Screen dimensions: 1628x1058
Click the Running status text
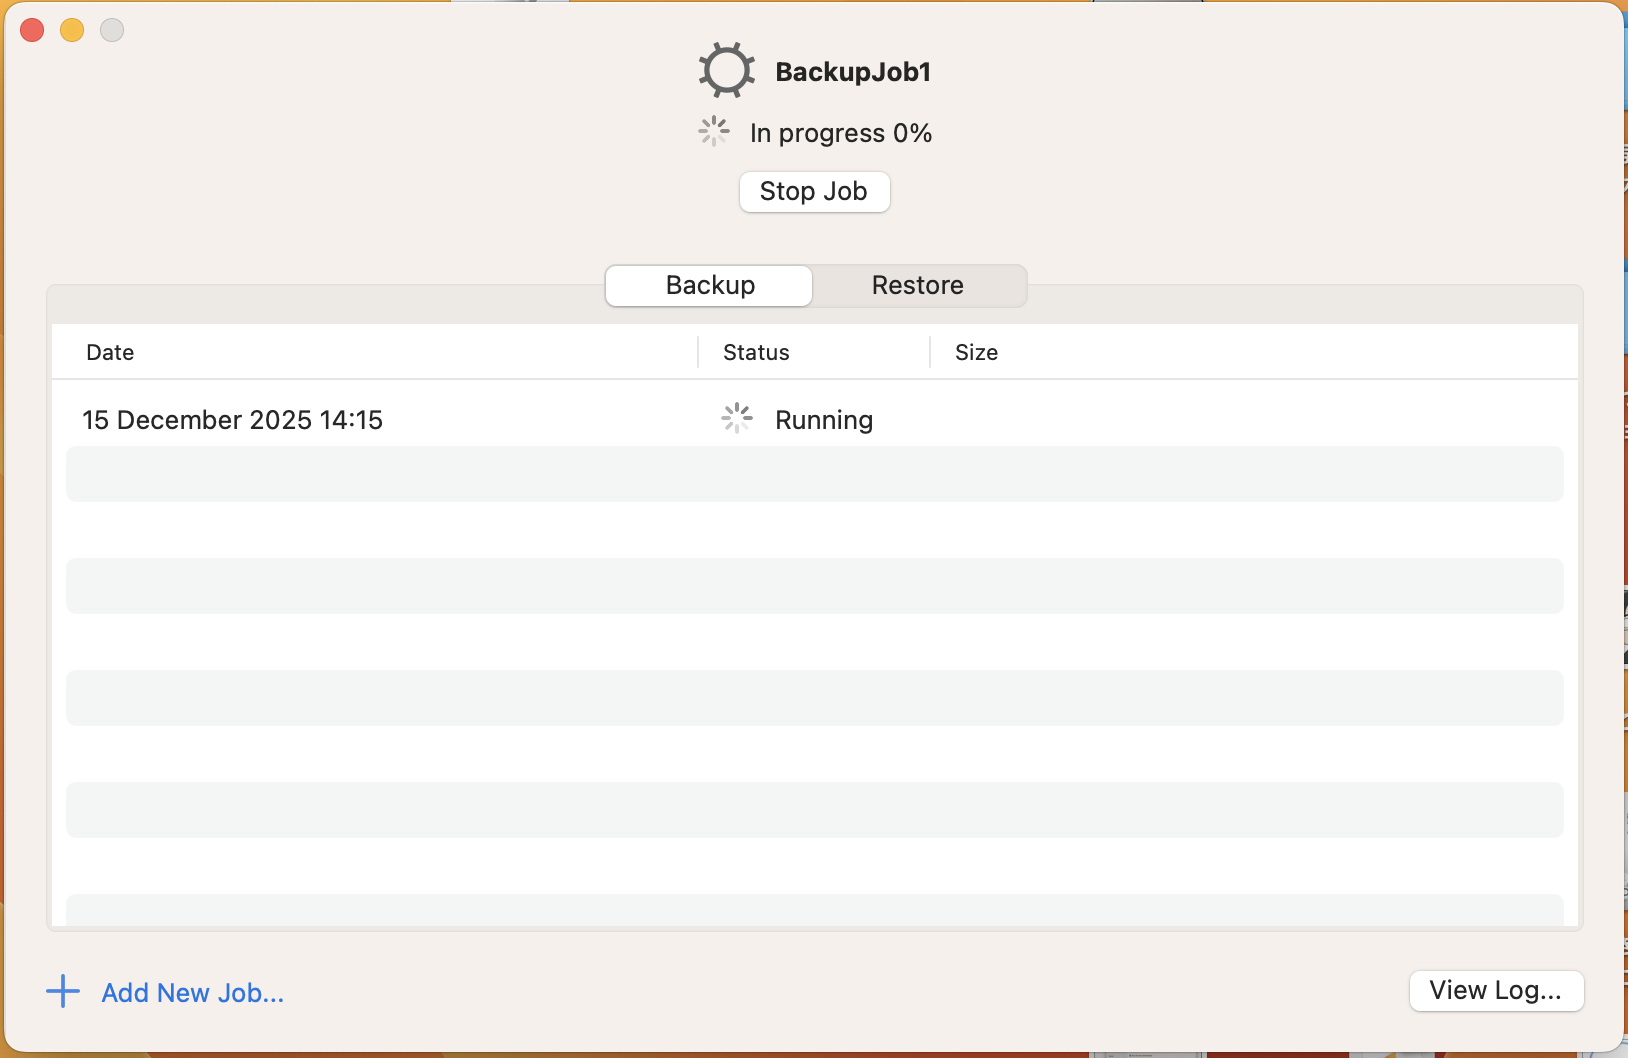point(824,420)
